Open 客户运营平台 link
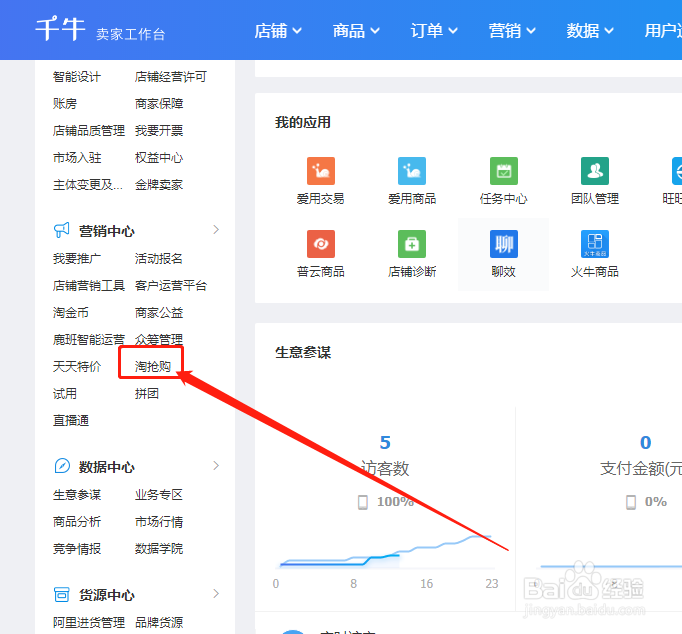682x634 pixels. point(170,286)
